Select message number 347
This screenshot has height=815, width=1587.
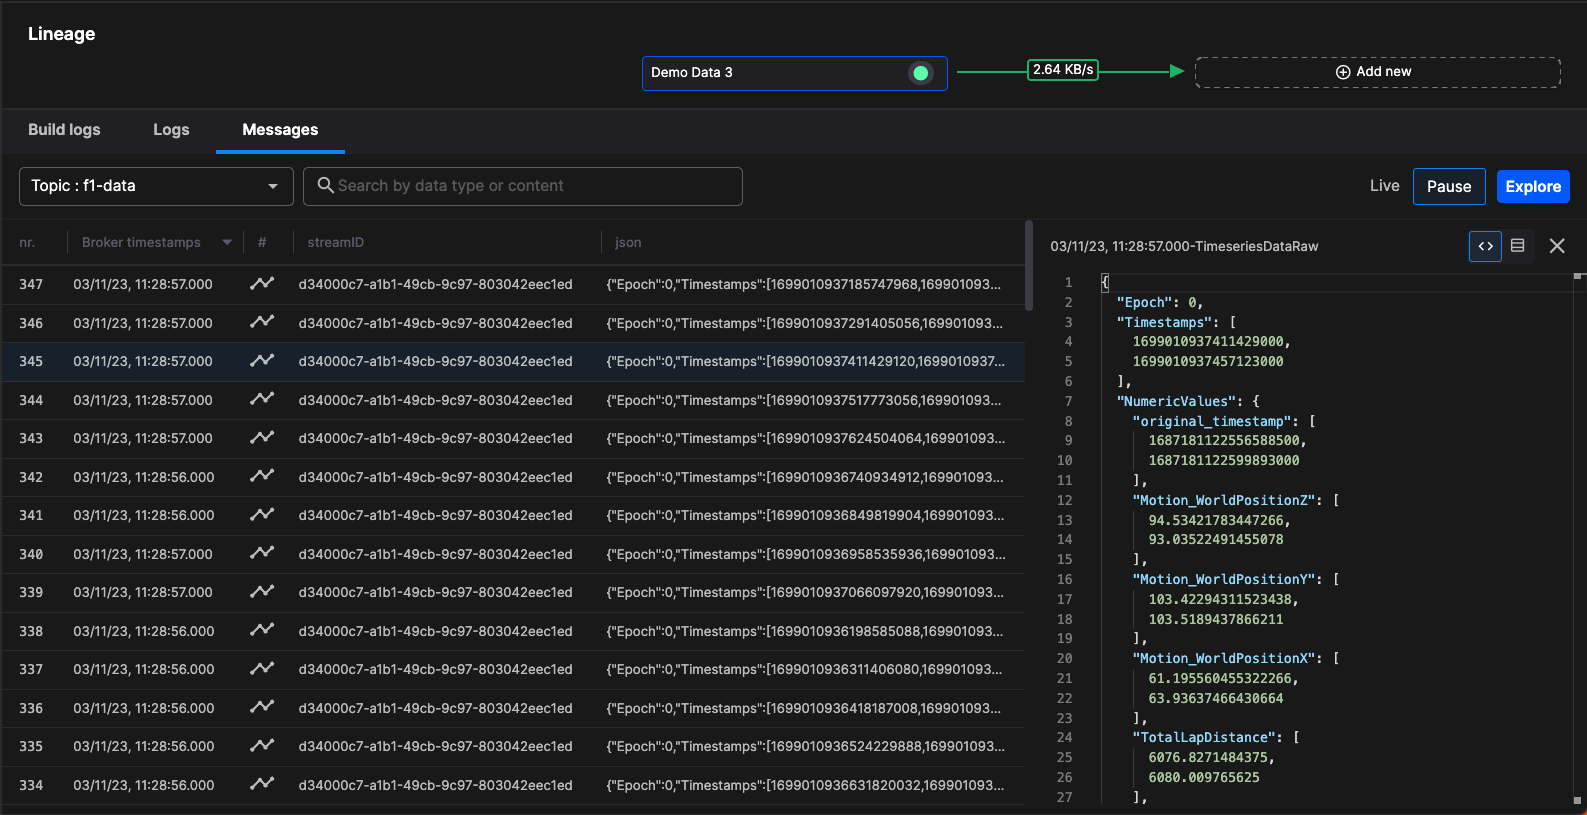pos(31,284)
